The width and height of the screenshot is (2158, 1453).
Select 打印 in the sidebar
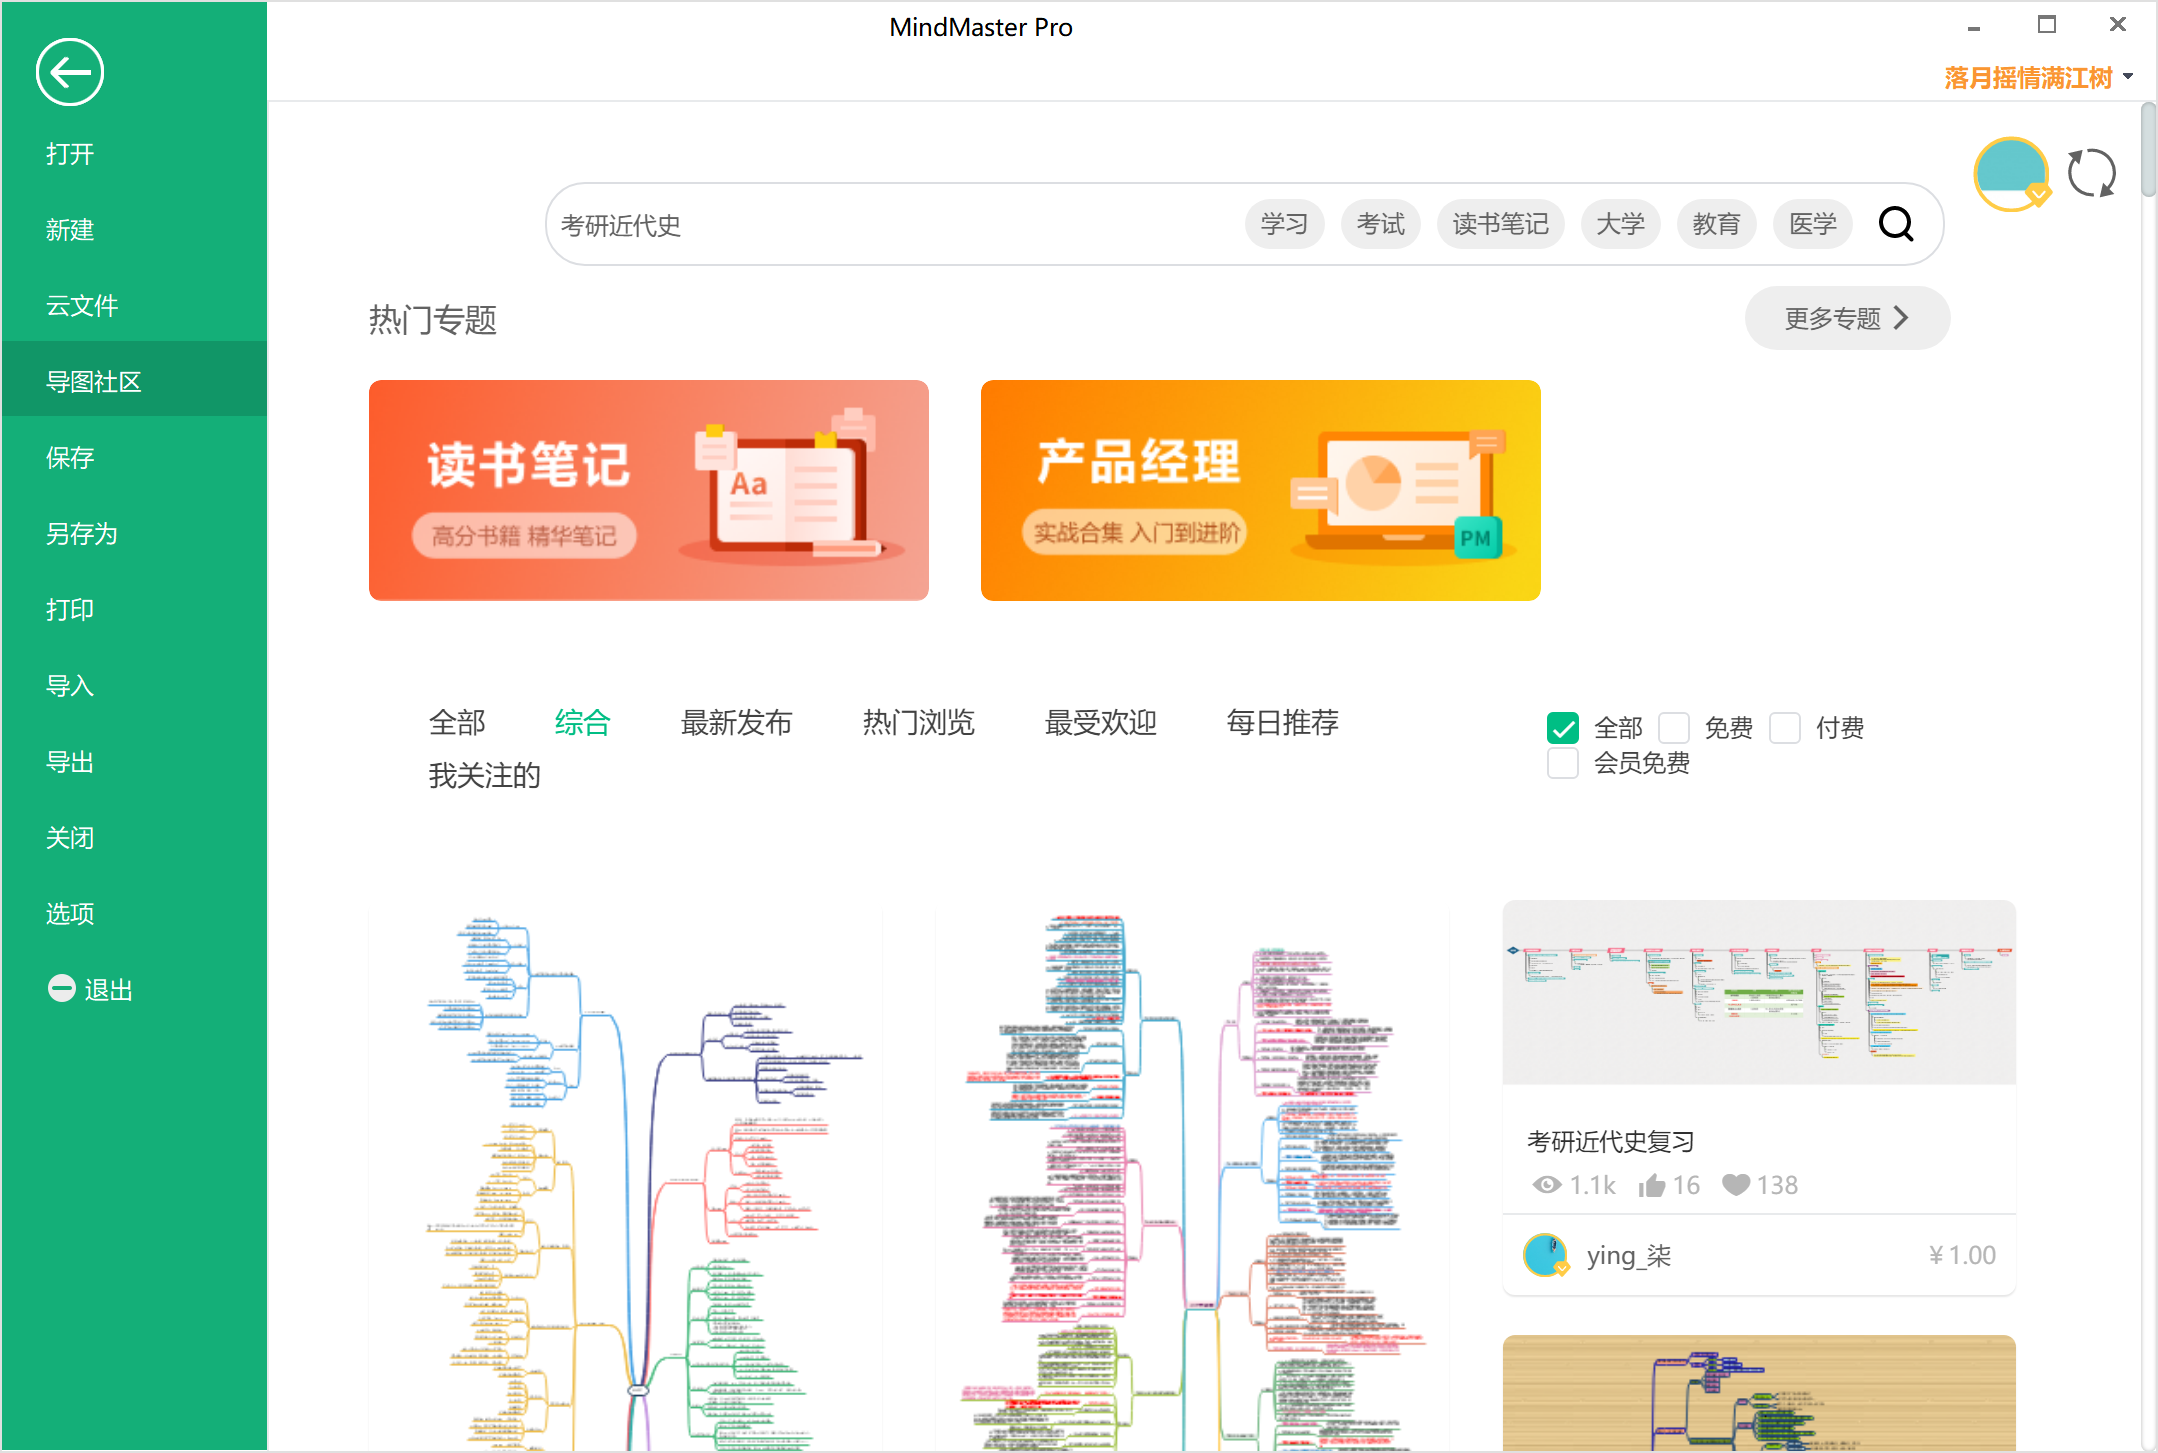pyautogui.click(x=134, y=610)
